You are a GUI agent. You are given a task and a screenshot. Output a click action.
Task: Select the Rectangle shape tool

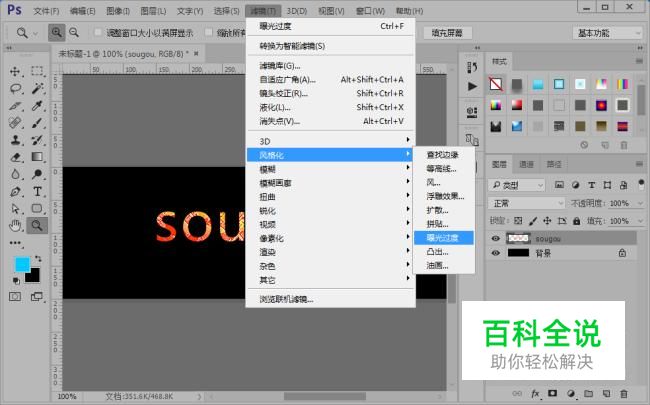37,209
